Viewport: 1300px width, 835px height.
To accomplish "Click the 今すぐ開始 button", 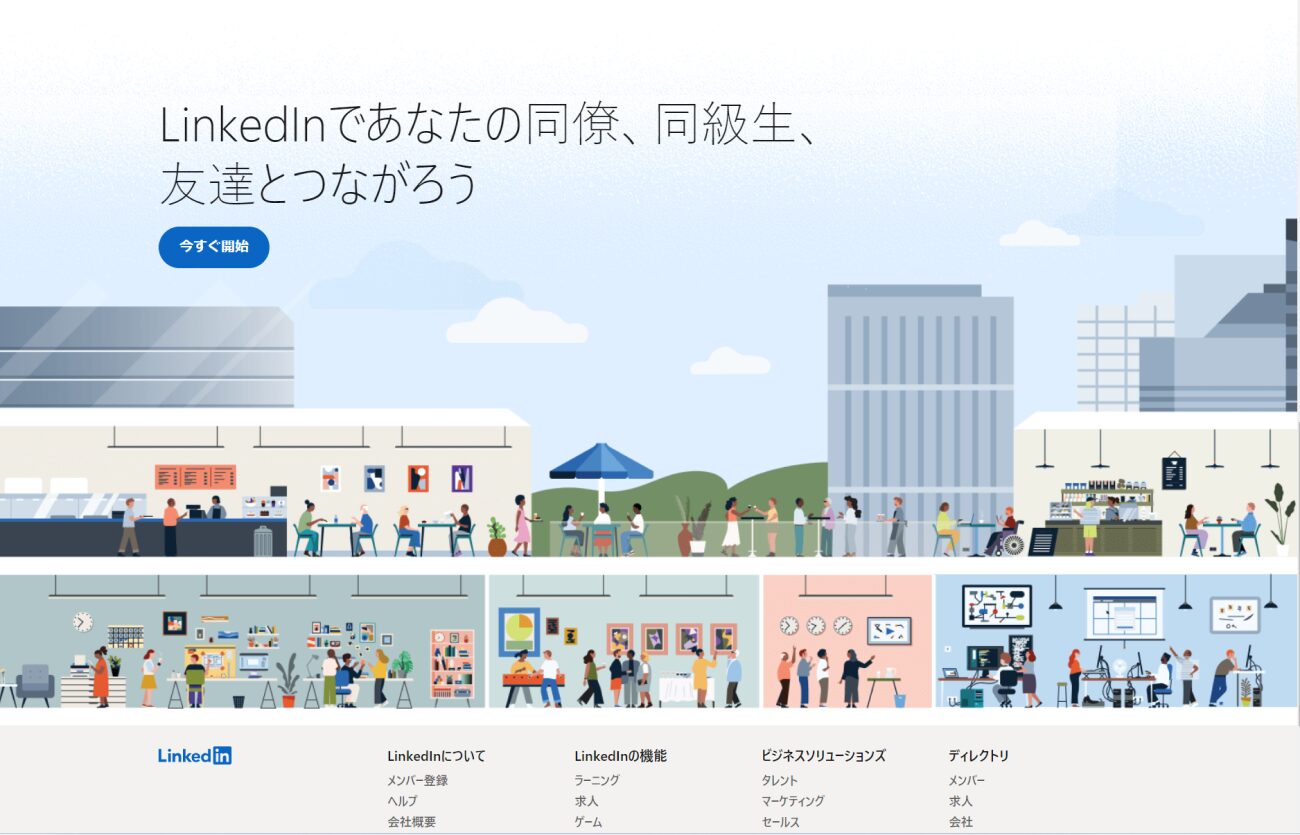I will point(214,247).
